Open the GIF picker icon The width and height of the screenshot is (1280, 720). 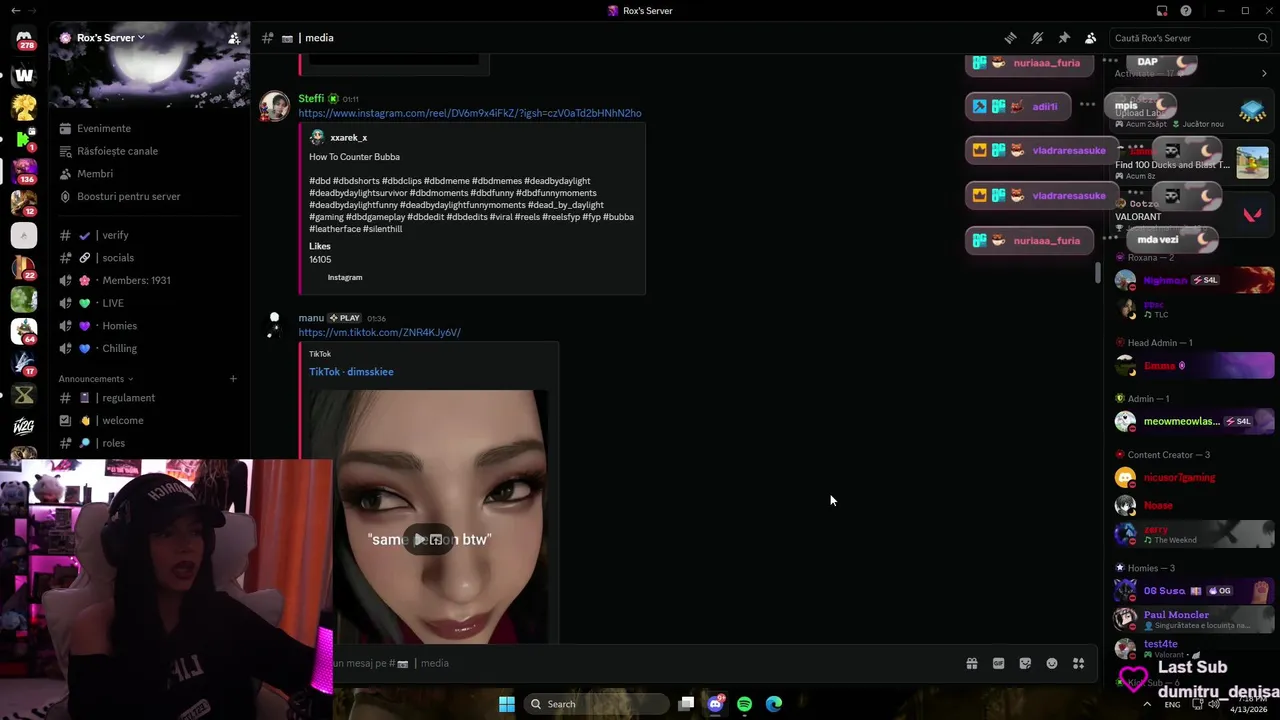coord(998,664)
